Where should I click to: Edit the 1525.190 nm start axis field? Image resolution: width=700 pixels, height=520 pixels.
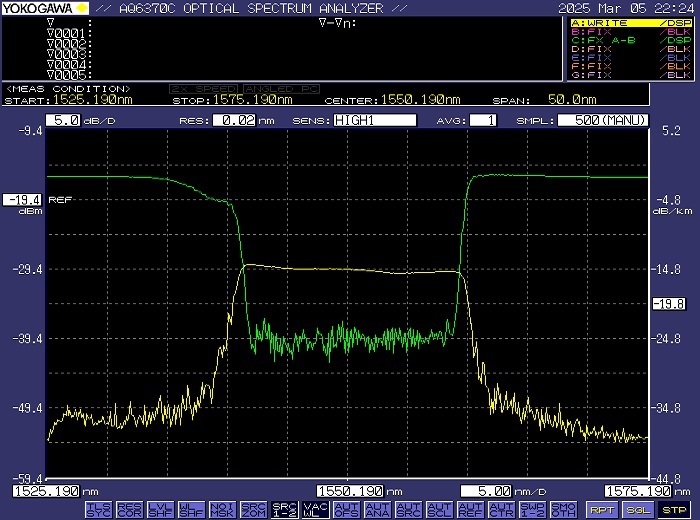coord(46,491)
